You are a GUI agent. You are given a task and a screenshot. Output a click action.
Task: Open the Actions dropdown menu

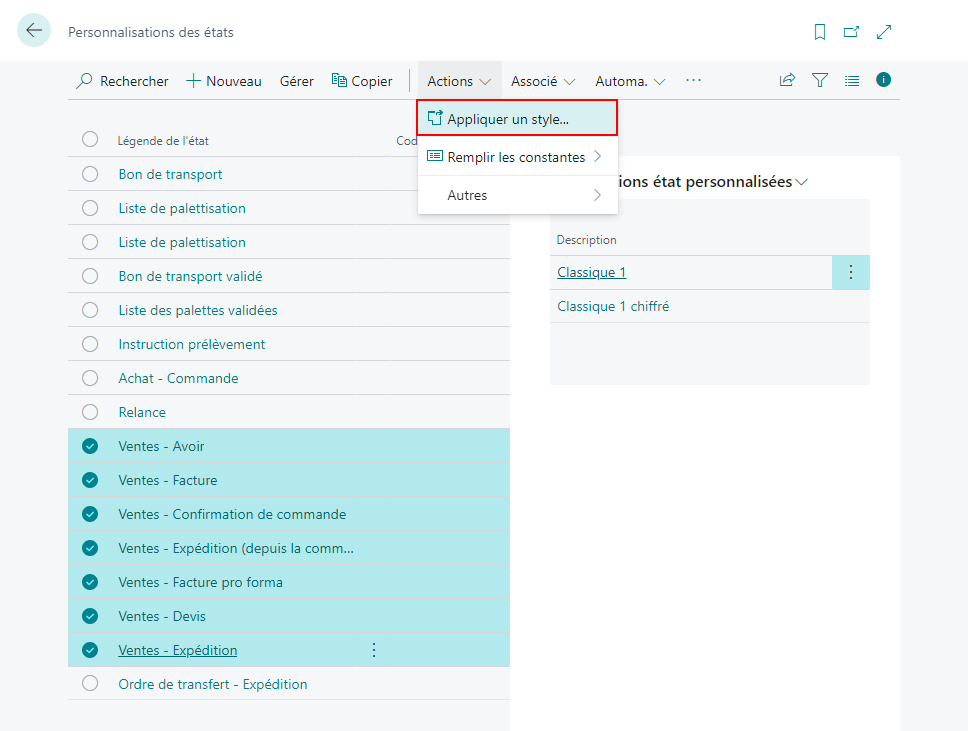click(x=459, y=81)
